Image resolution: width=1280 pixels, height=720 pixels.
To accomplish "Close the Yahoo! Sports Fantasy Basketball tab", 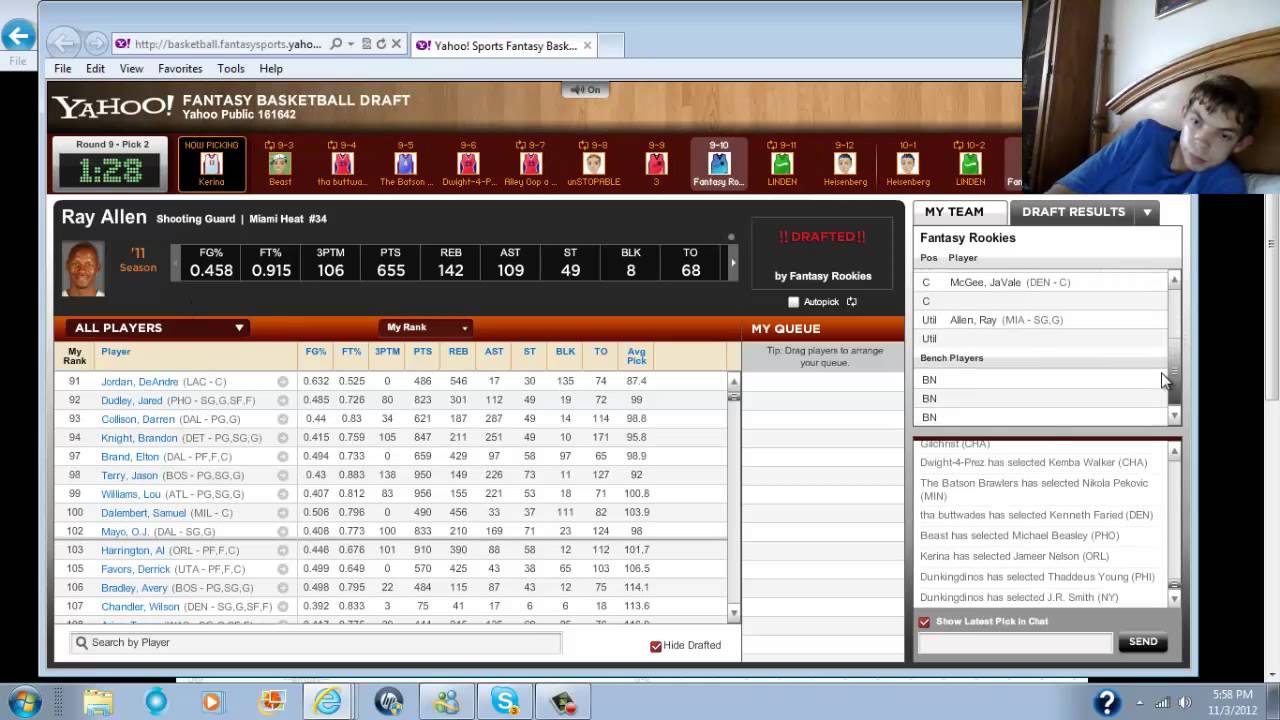I will coord(587,45).
